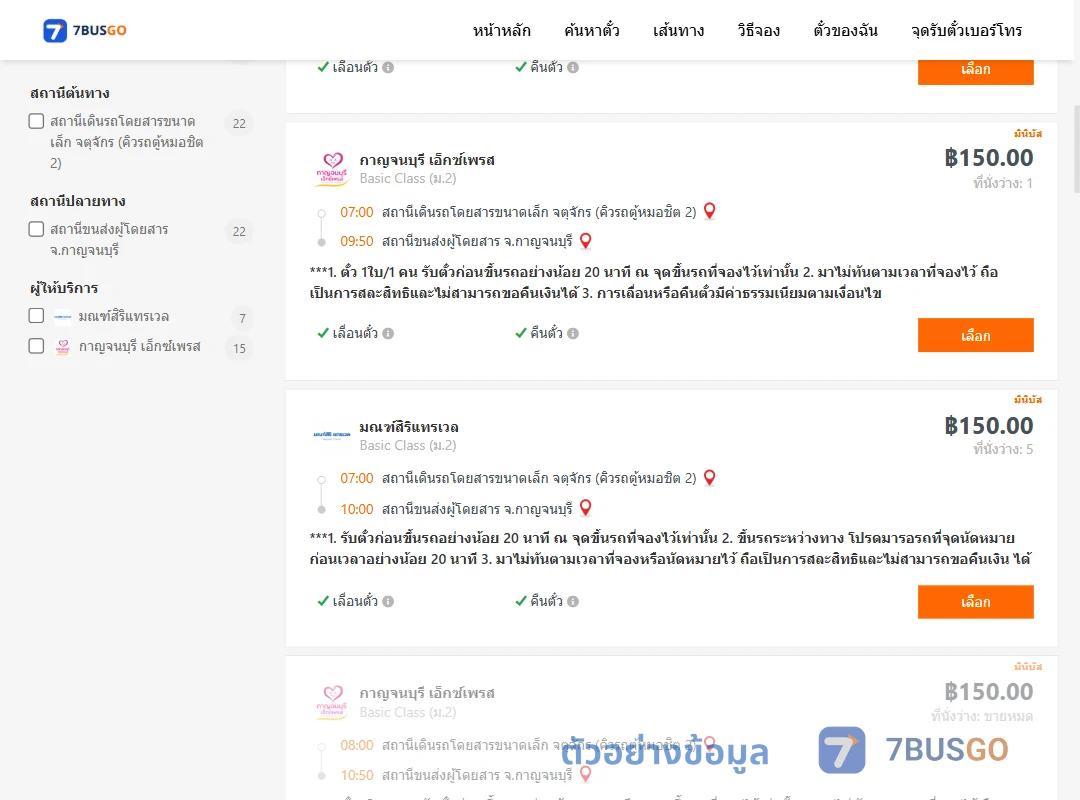
Task: Click the สถานีปลายทาง filter heading
Action: click(78, 201)
